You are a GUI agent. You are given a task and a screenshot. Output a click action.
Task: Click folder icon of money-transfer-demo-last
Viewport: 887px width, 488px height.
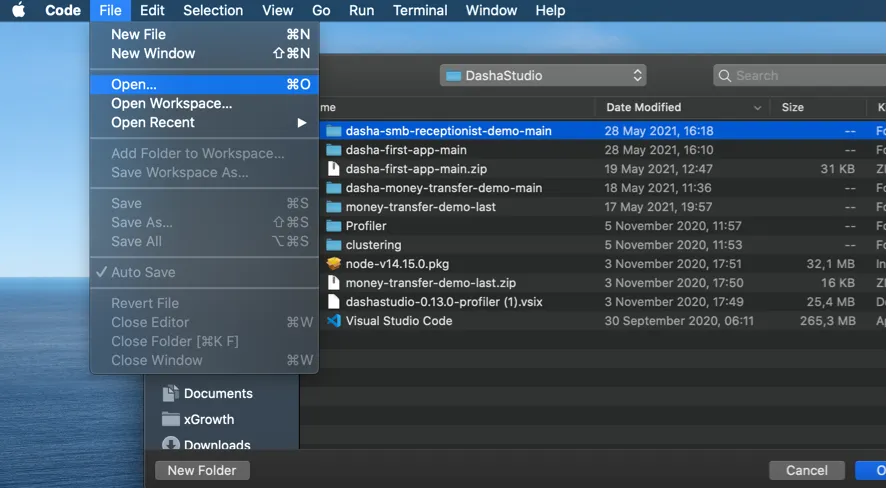tap(334, 207)
